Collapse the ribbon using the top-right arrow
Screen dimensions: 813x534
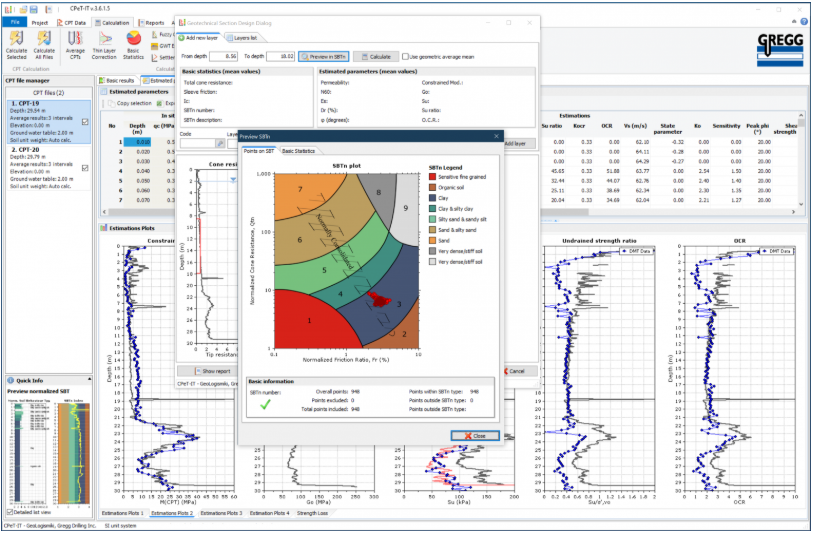click(794, 22)
